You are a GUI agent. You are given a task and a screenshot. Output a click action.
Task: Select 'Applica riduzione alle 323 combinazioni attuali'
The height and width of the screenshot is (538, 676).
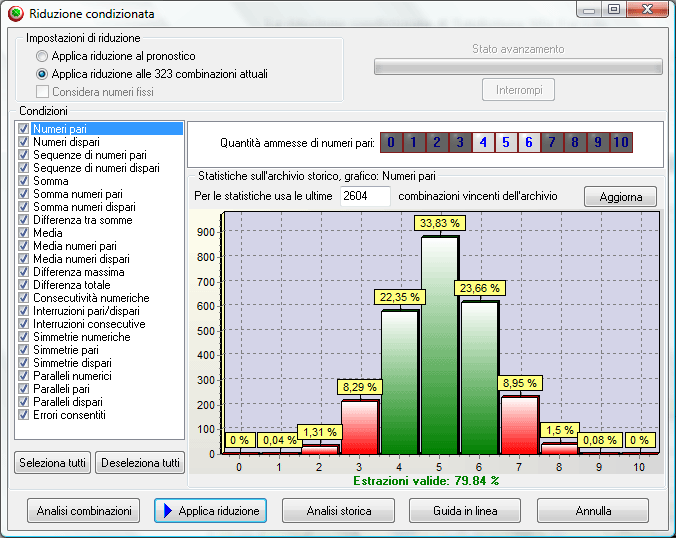point(41,74)
